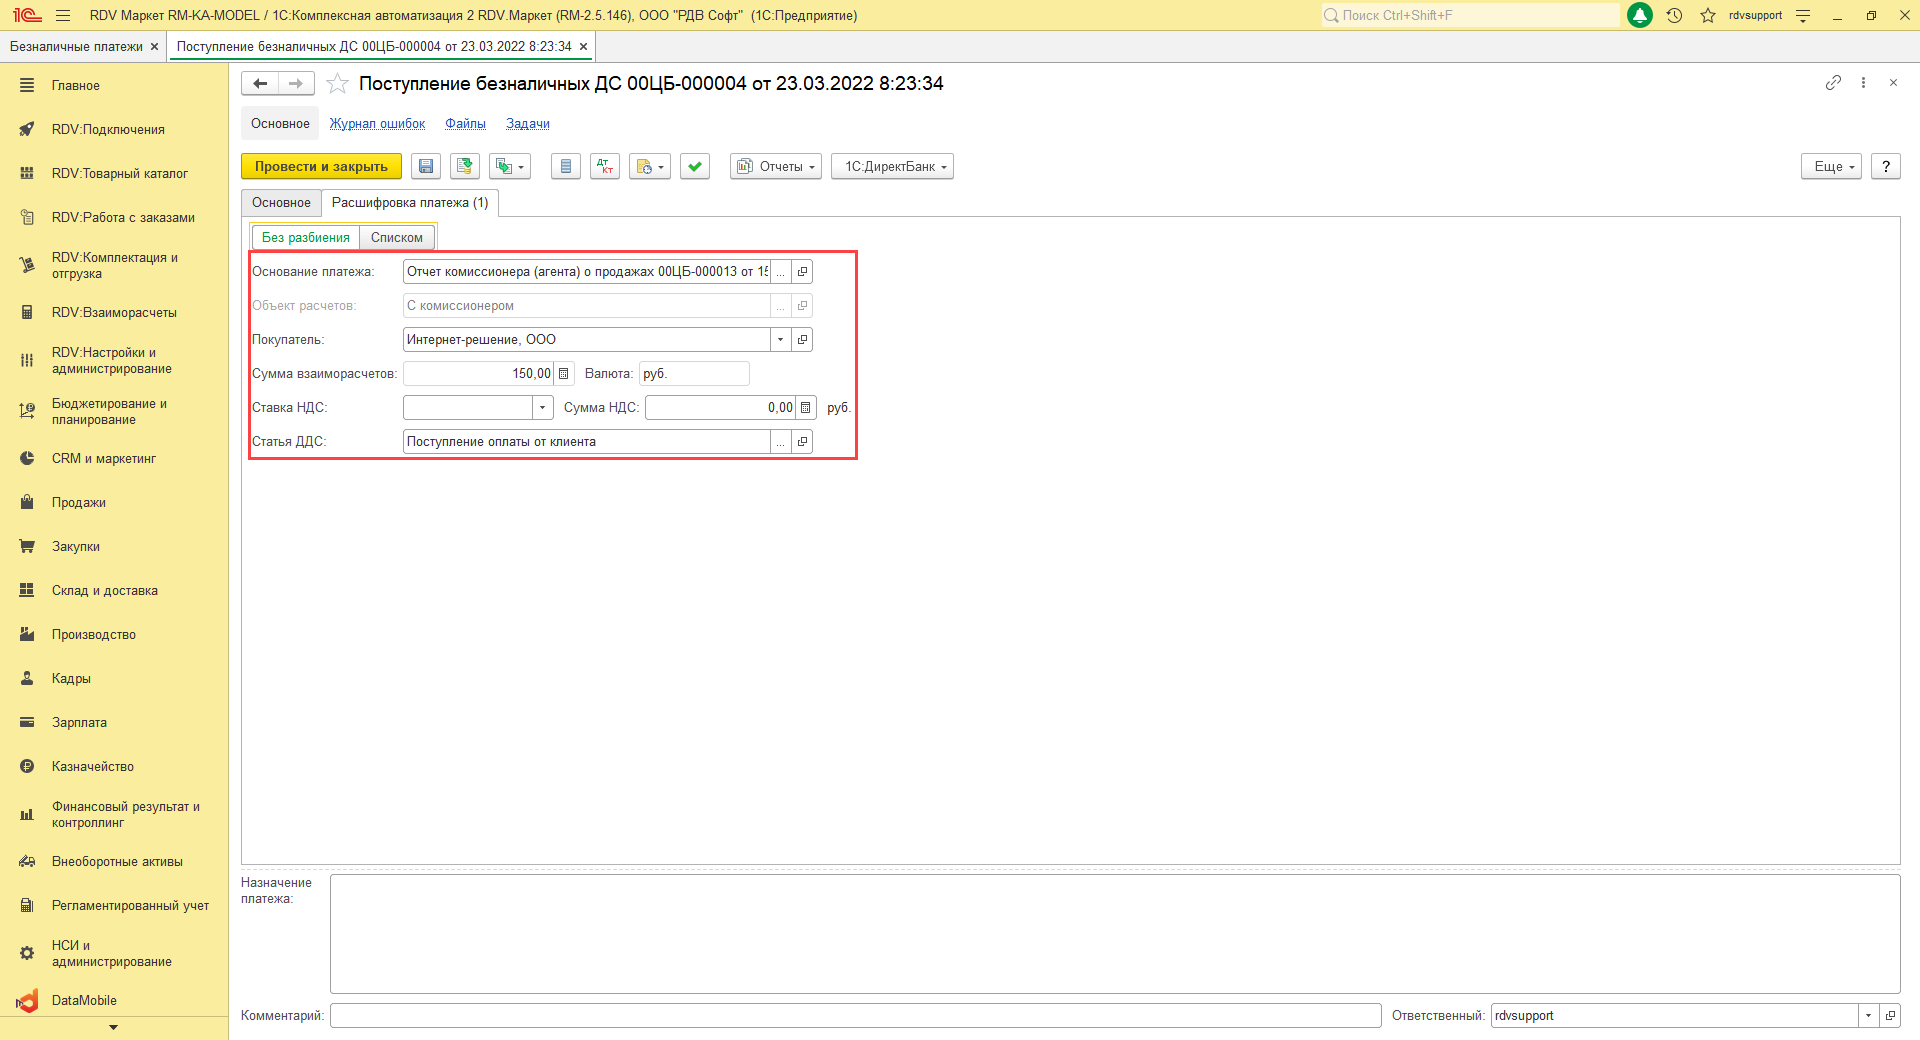This screenshot has width=1920, height=1040.
Task: Click the save (floppy disk) icon
Action: pos(426,167)
